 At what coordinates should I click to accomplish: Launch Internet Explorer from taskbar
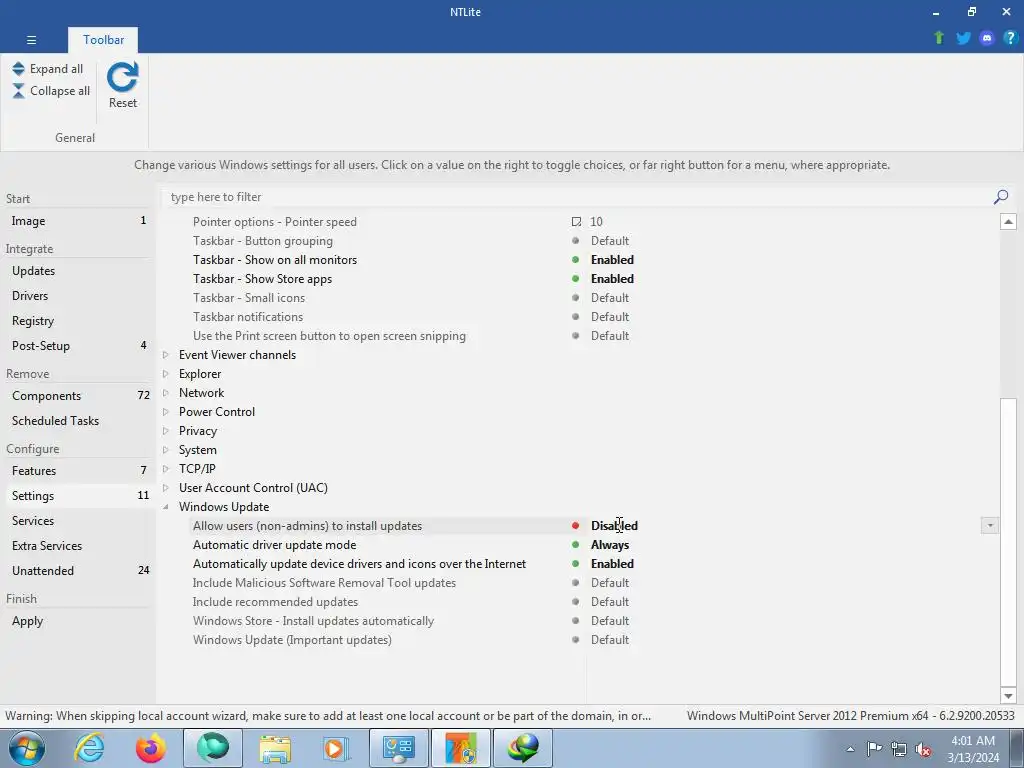[x=89, y=748]
